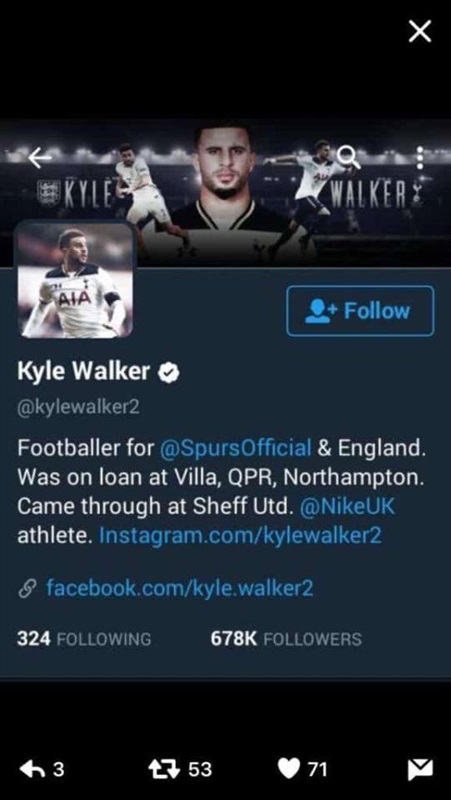451x800 pixels.
Task: View the 324 Following list
Action: [x=84, y=639]
